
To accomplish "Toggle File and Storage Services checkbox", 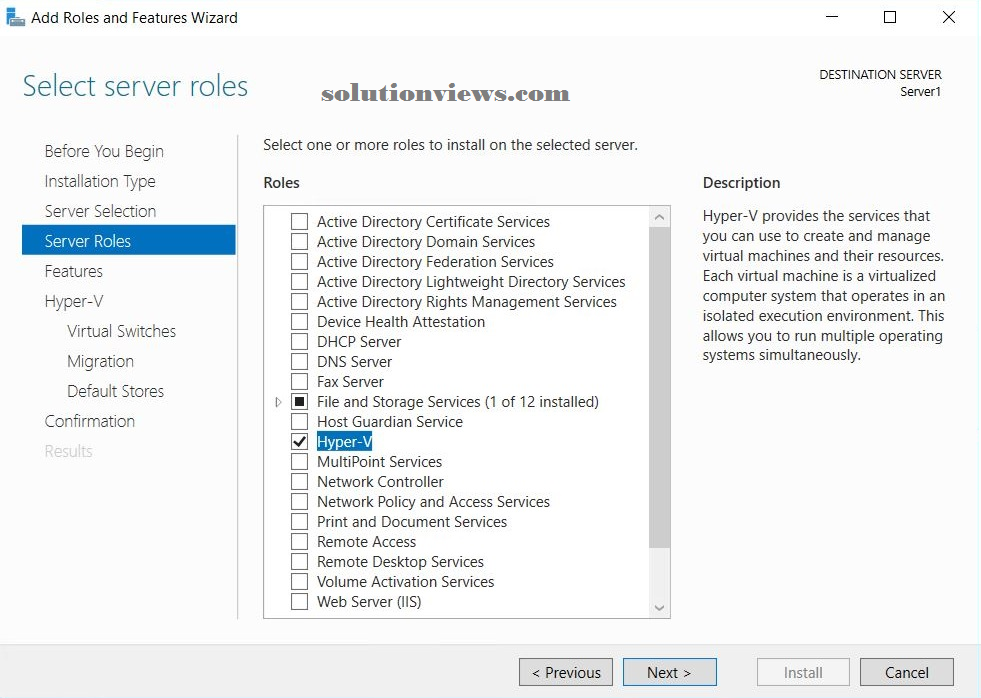I will point(300,402).
